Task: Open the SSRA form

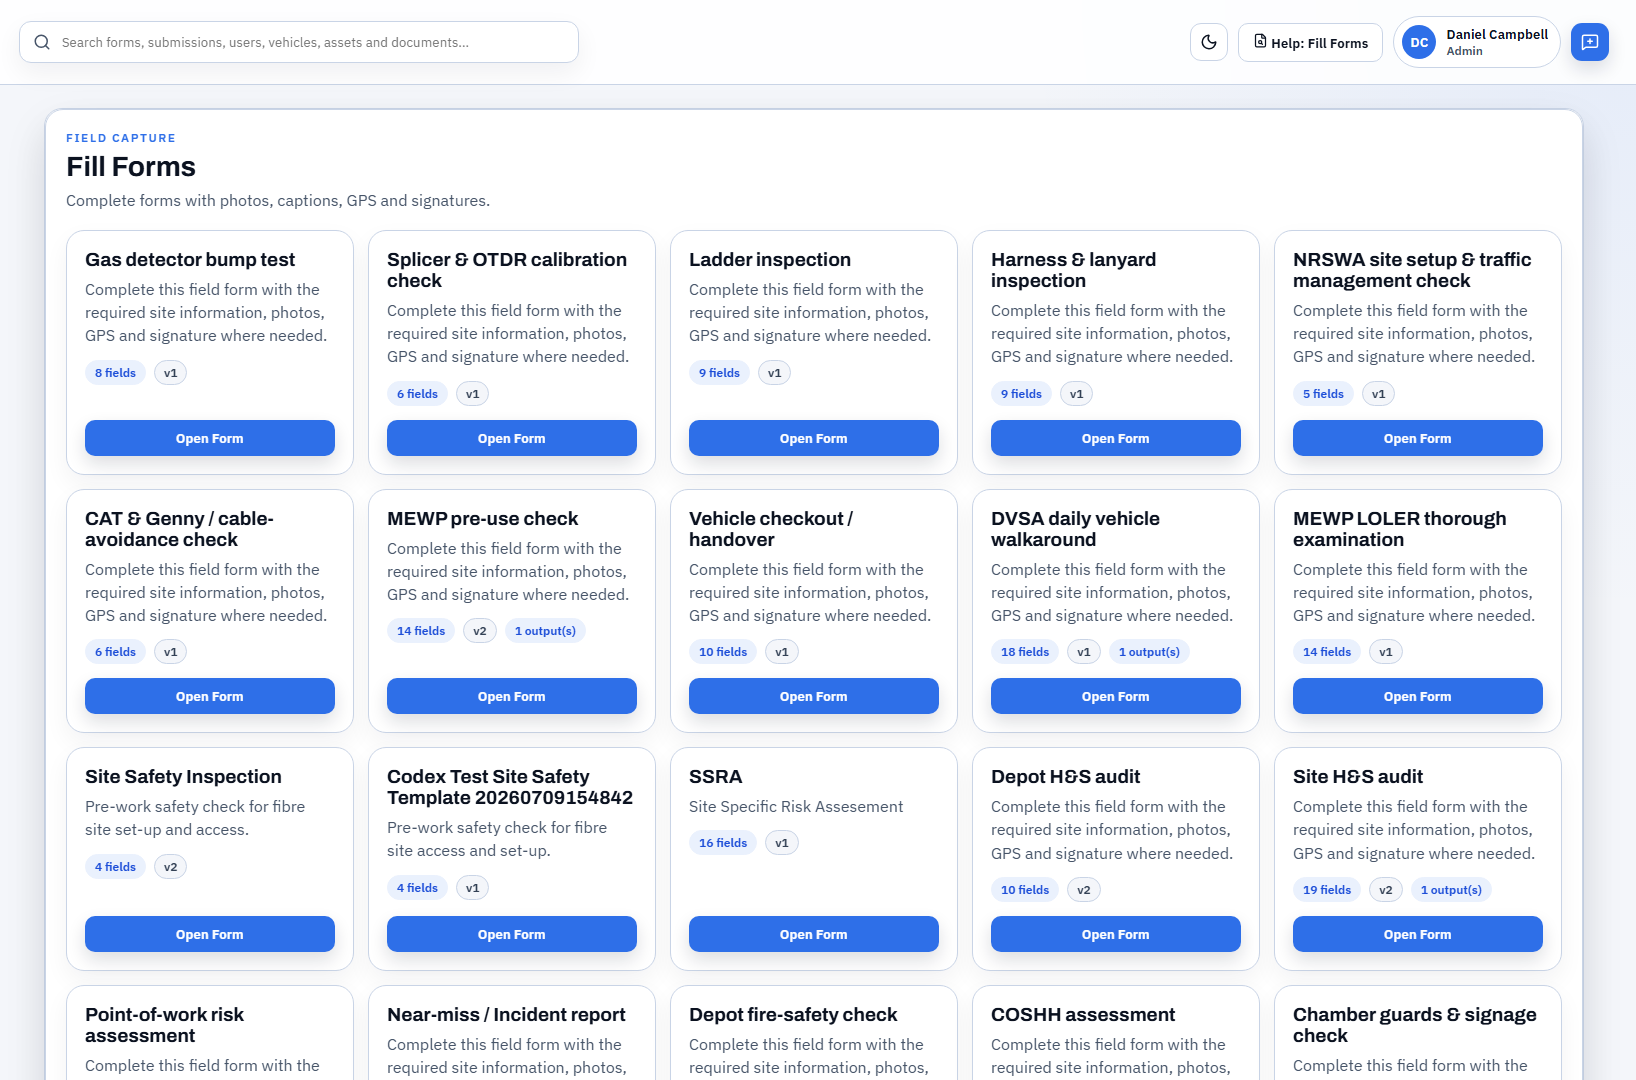Action: point(814,934)
